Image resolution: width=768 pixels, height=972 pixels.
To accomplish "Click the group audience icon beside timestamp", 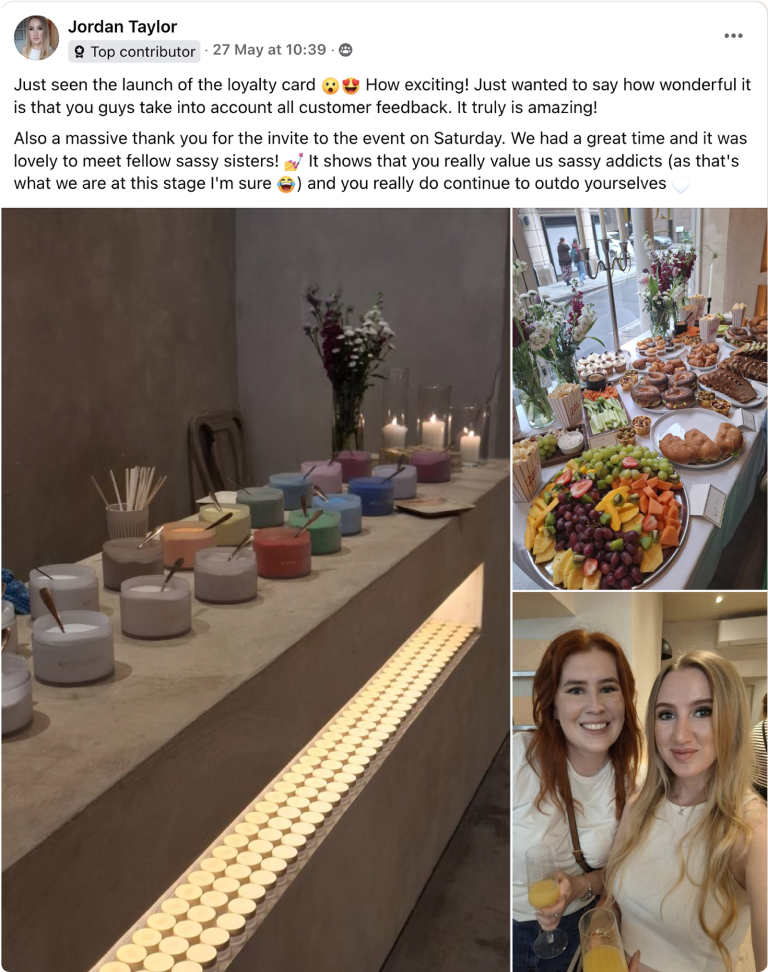I will 346,50.
